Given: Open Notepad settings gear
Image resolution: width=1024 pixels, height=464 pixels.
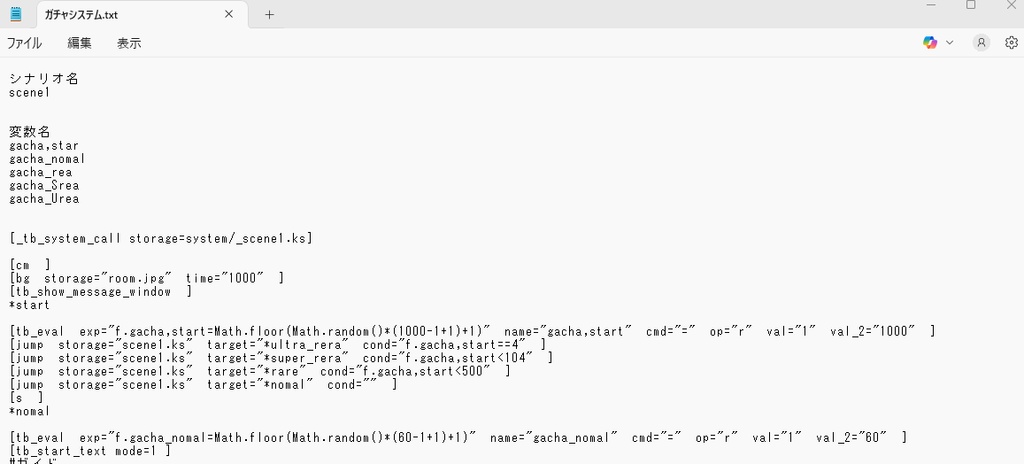Looking at the screenshot, I should tap(1011, 43).
